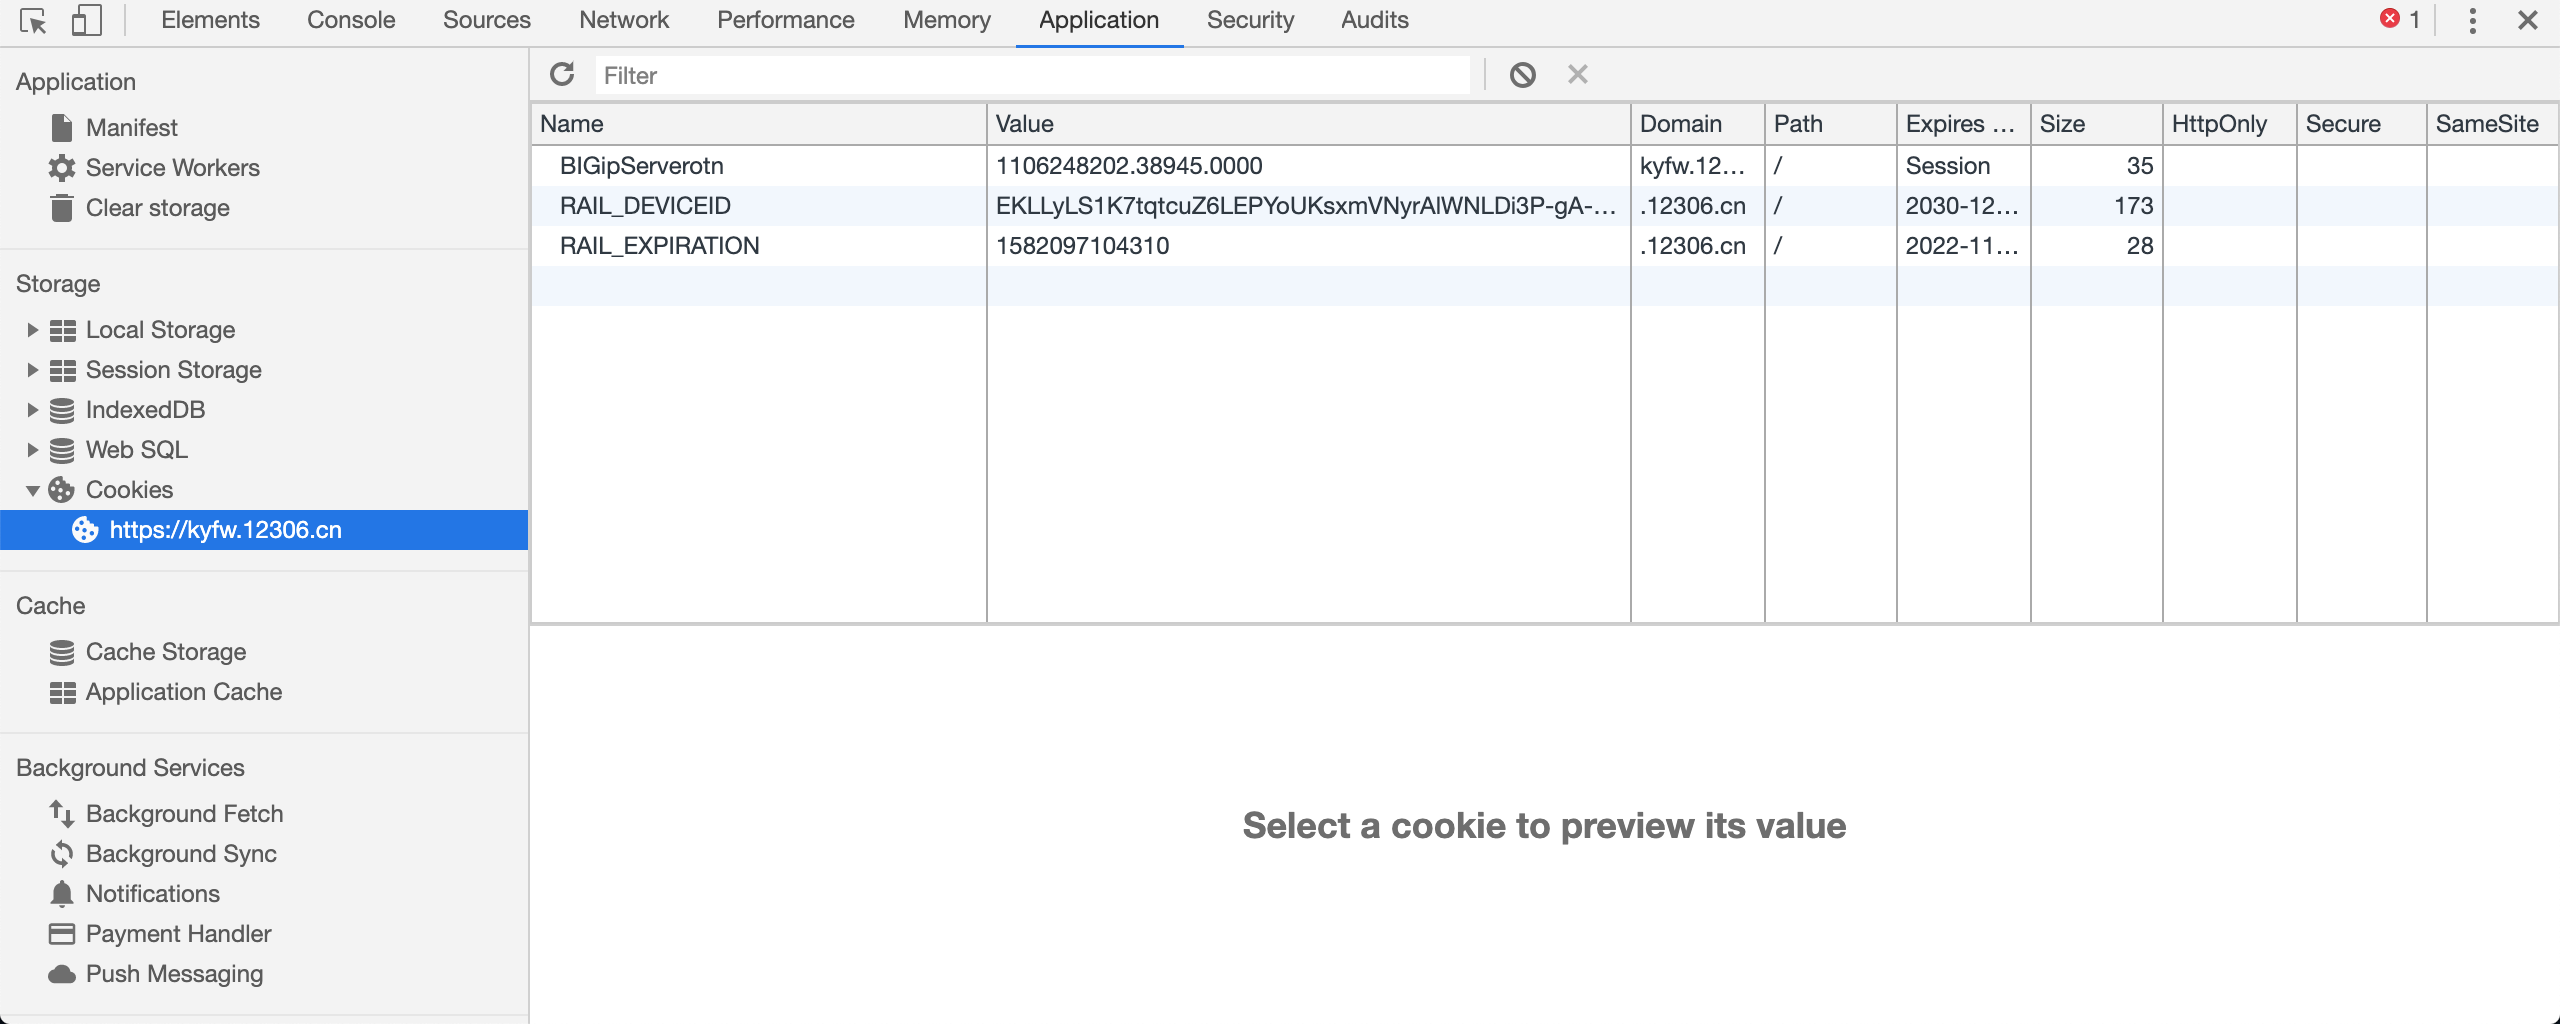Screen dimensions: 2560x1024
Task: Click the delete selected cookie X icon
Action: coord(1578,75)
